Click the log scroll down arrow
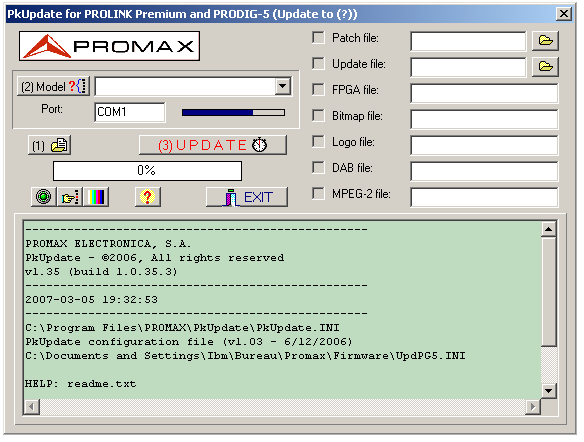The width and height of the screenshot is (584, 442). [548, 391]
